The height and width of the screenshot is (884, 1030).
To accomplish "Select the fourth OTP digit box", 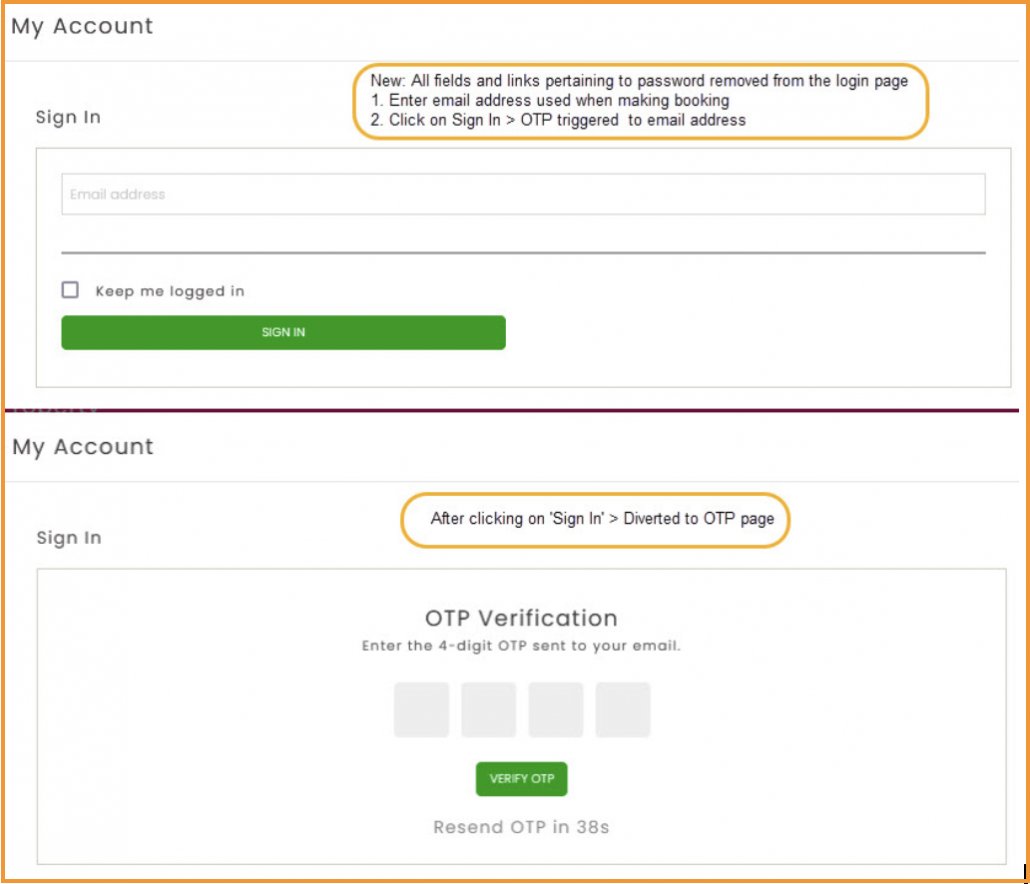I will (x=623, y=710).
